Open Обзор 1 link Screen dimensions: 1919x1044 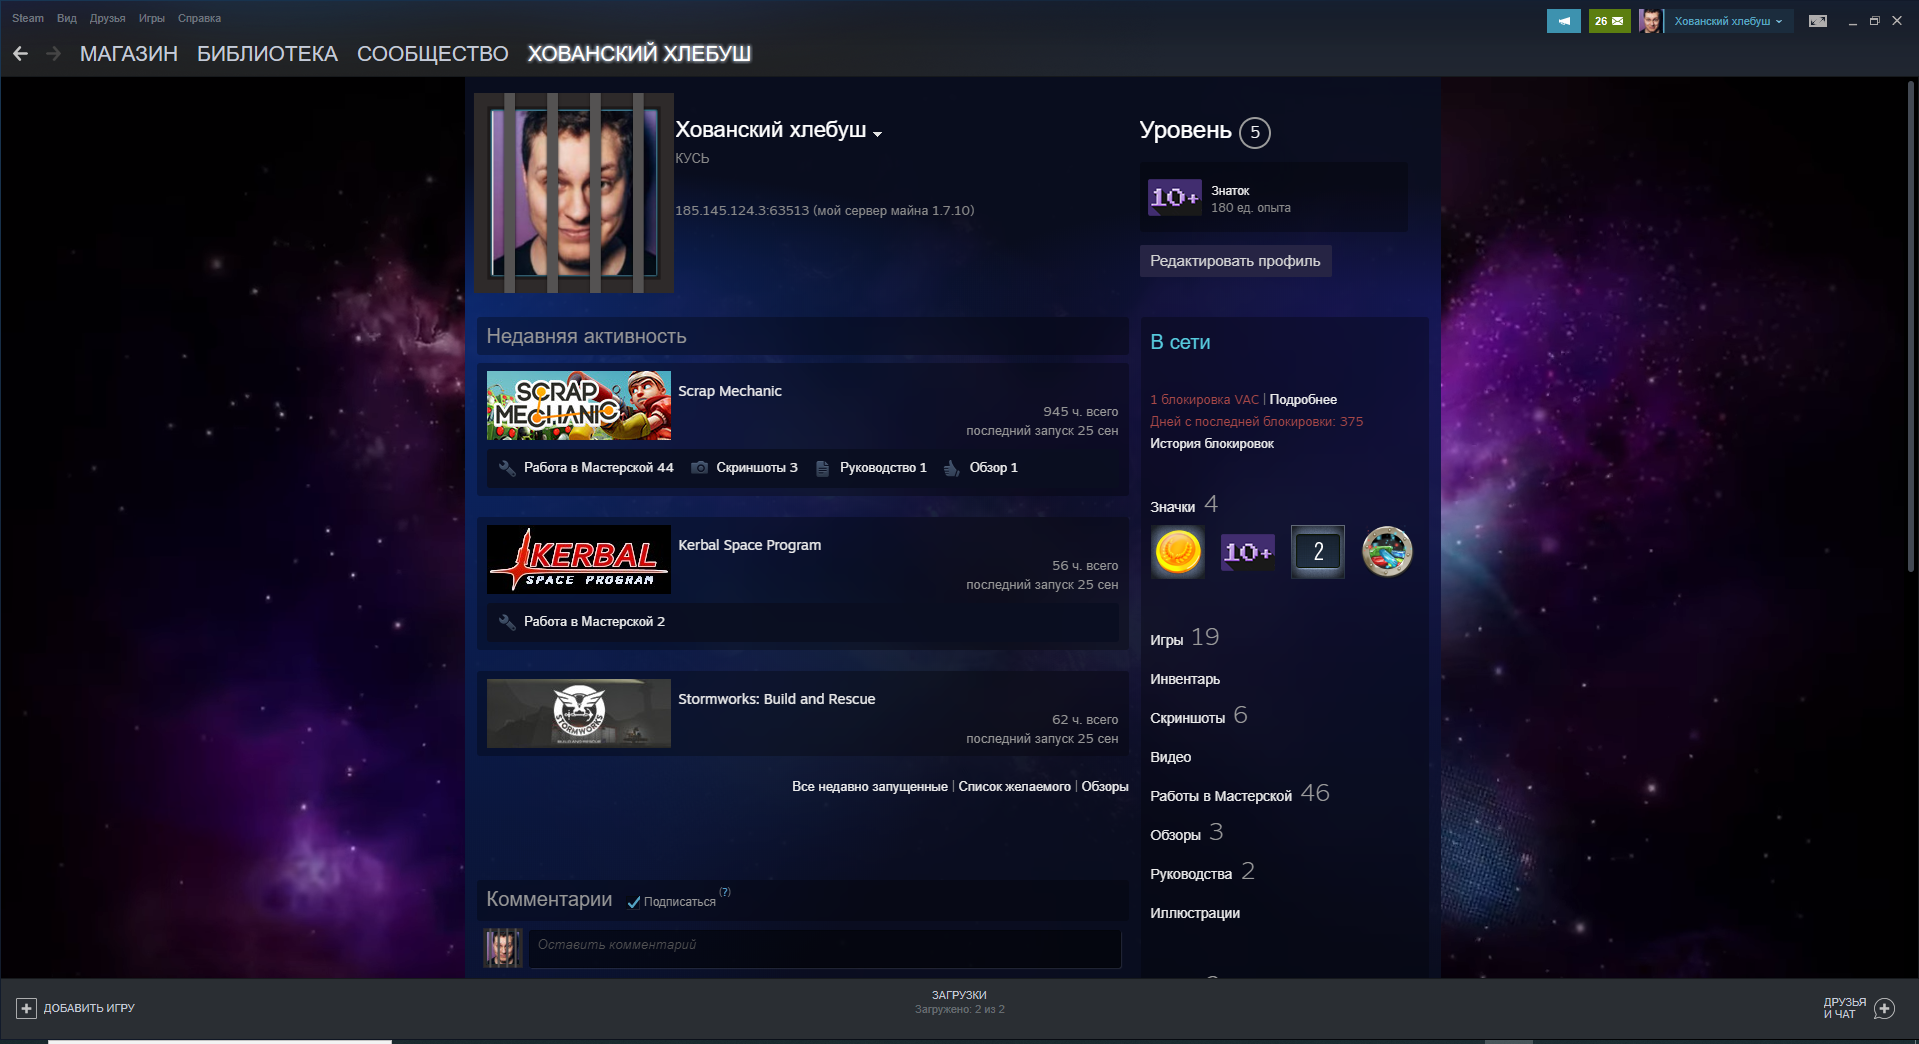click(994, 468)
